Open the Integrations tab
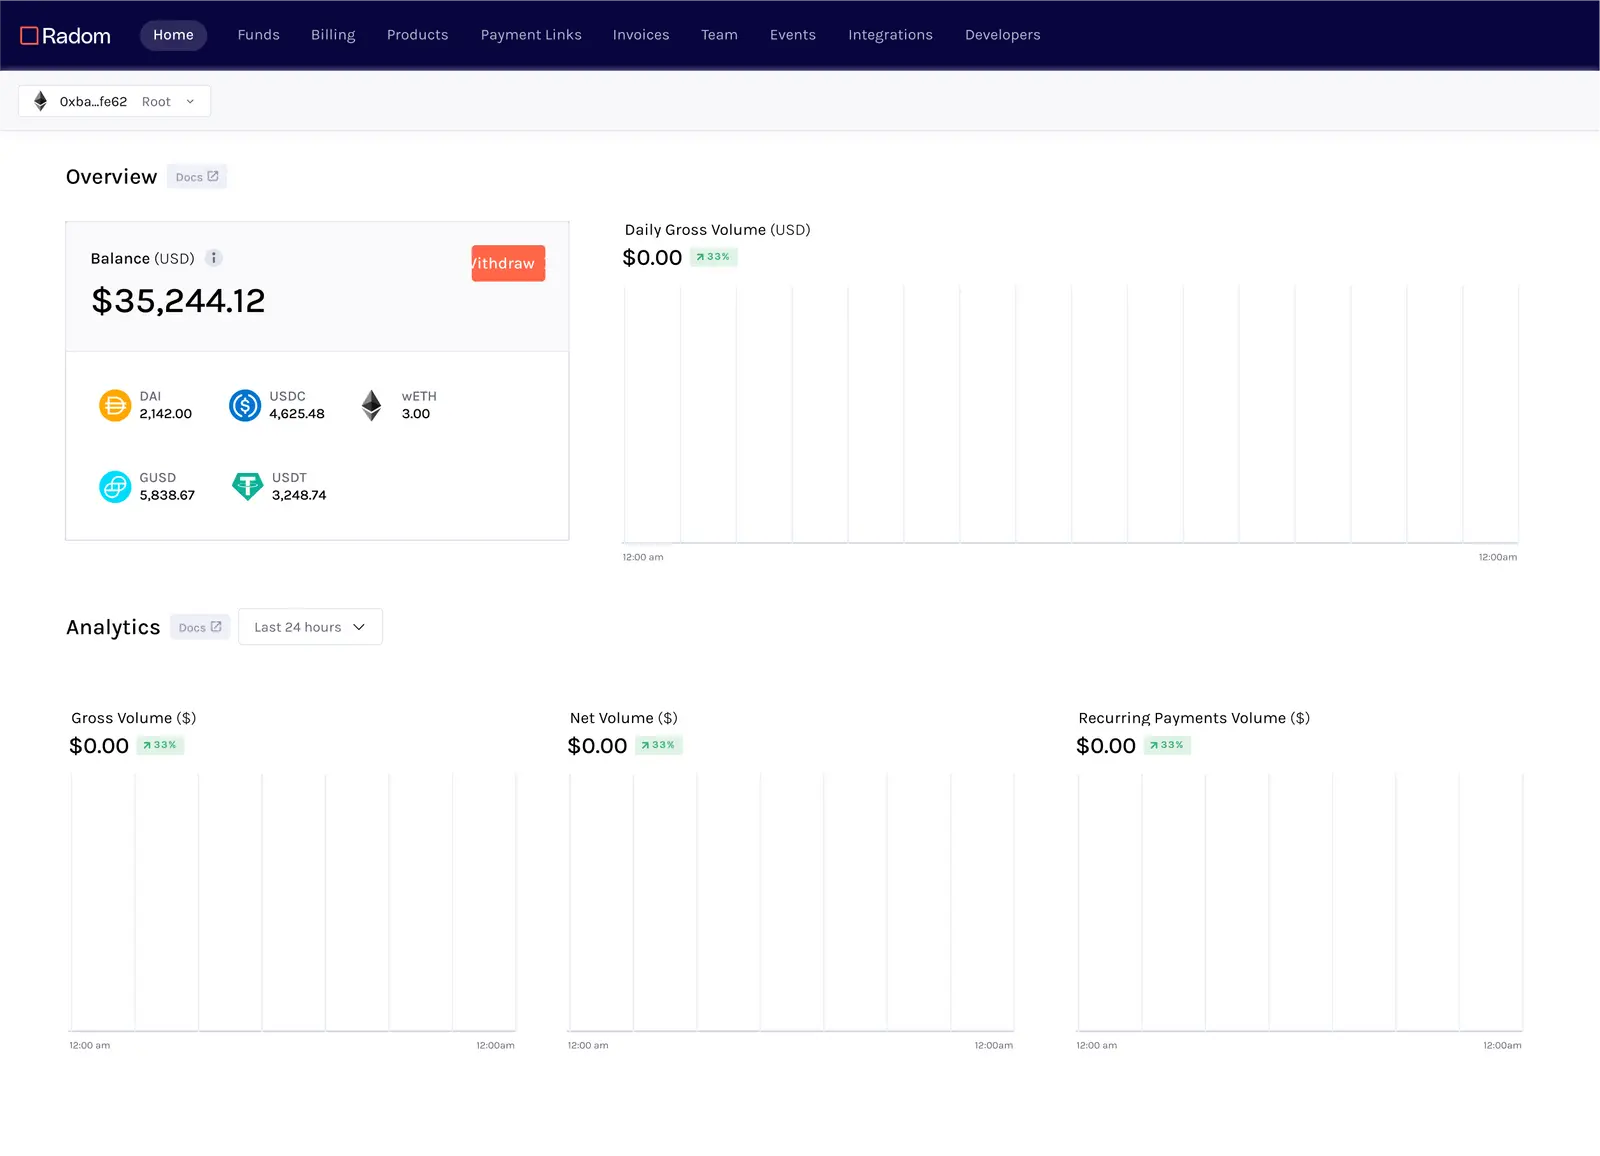1600x1156 pixels. click(x=890, y=35)
